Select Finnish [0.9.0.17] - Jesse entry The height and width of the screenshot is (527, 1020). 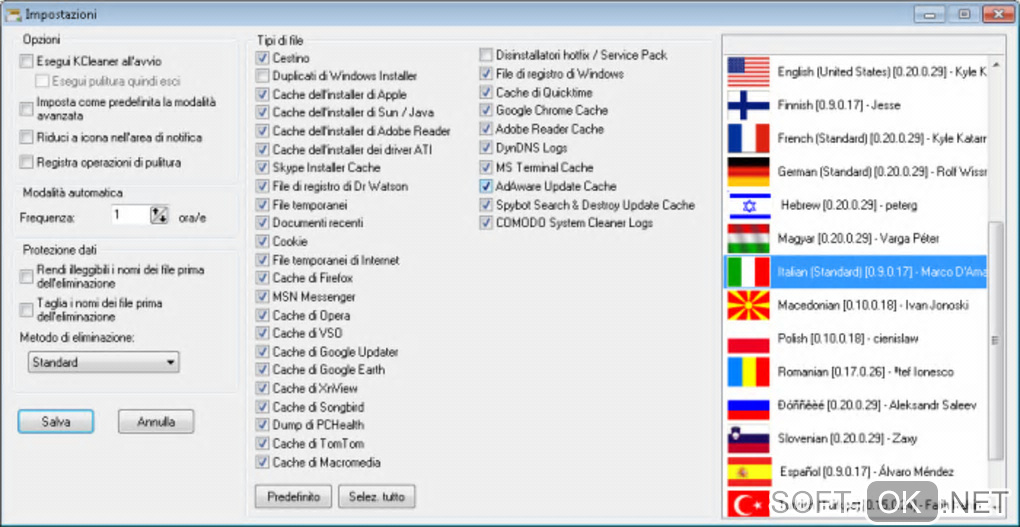839,105
